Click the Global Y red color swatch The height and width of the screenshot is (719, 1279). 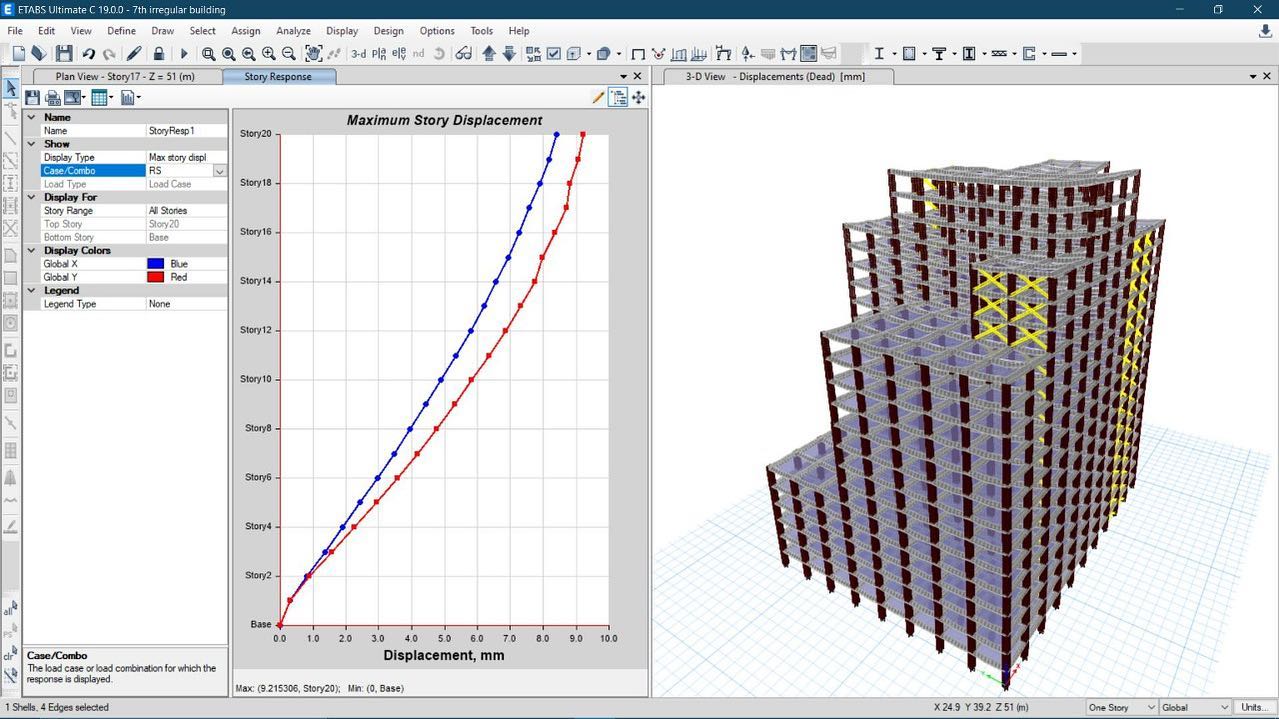coord(155,277)
